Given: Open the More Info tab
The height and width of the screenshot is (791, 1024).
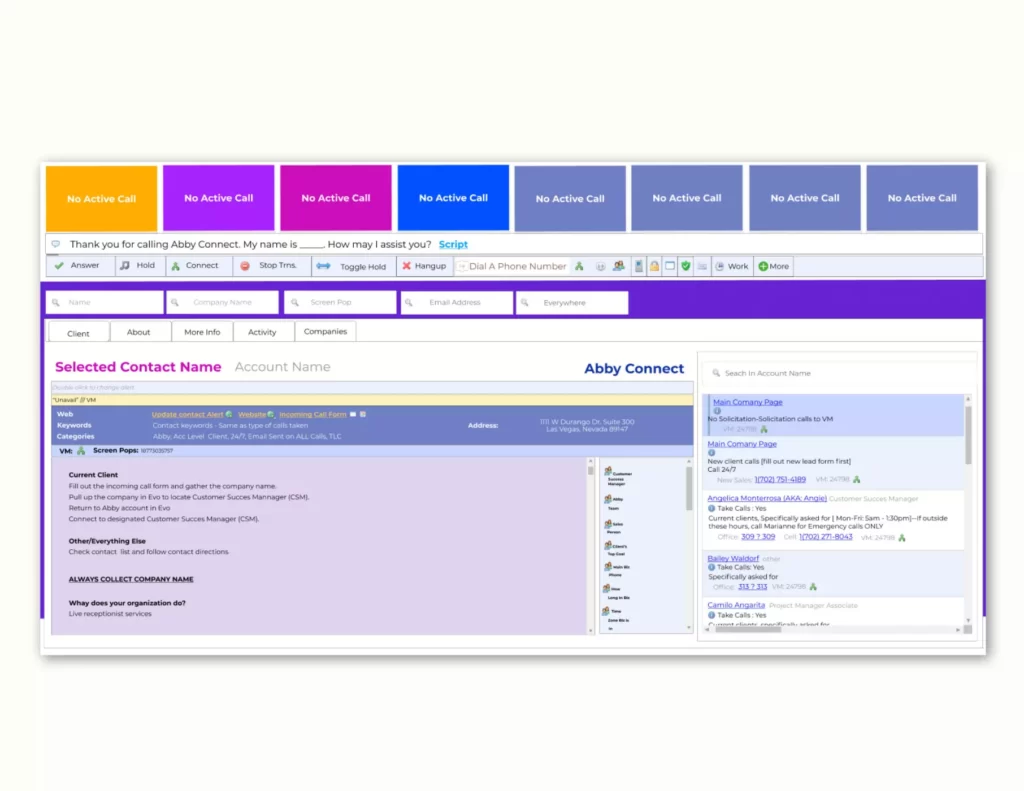Looking at the screenshot, I should [x=202, y=332].
